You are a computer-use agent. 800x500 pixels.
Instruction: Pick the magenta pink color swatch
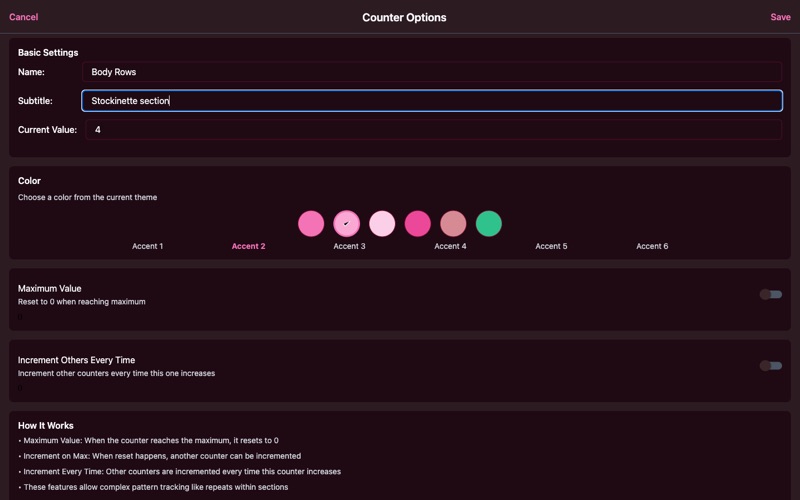tap(417, 223)
